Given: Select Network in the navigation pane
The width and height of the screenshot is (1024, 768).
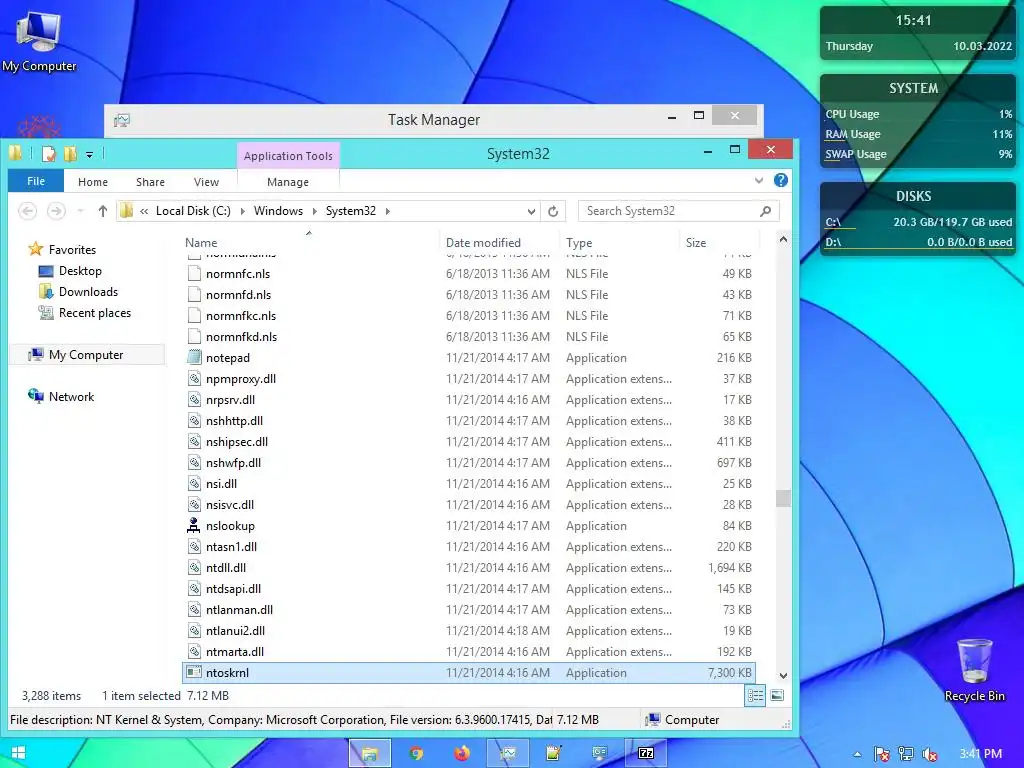Looking at the screenshot, I should (x=71, y=396).
